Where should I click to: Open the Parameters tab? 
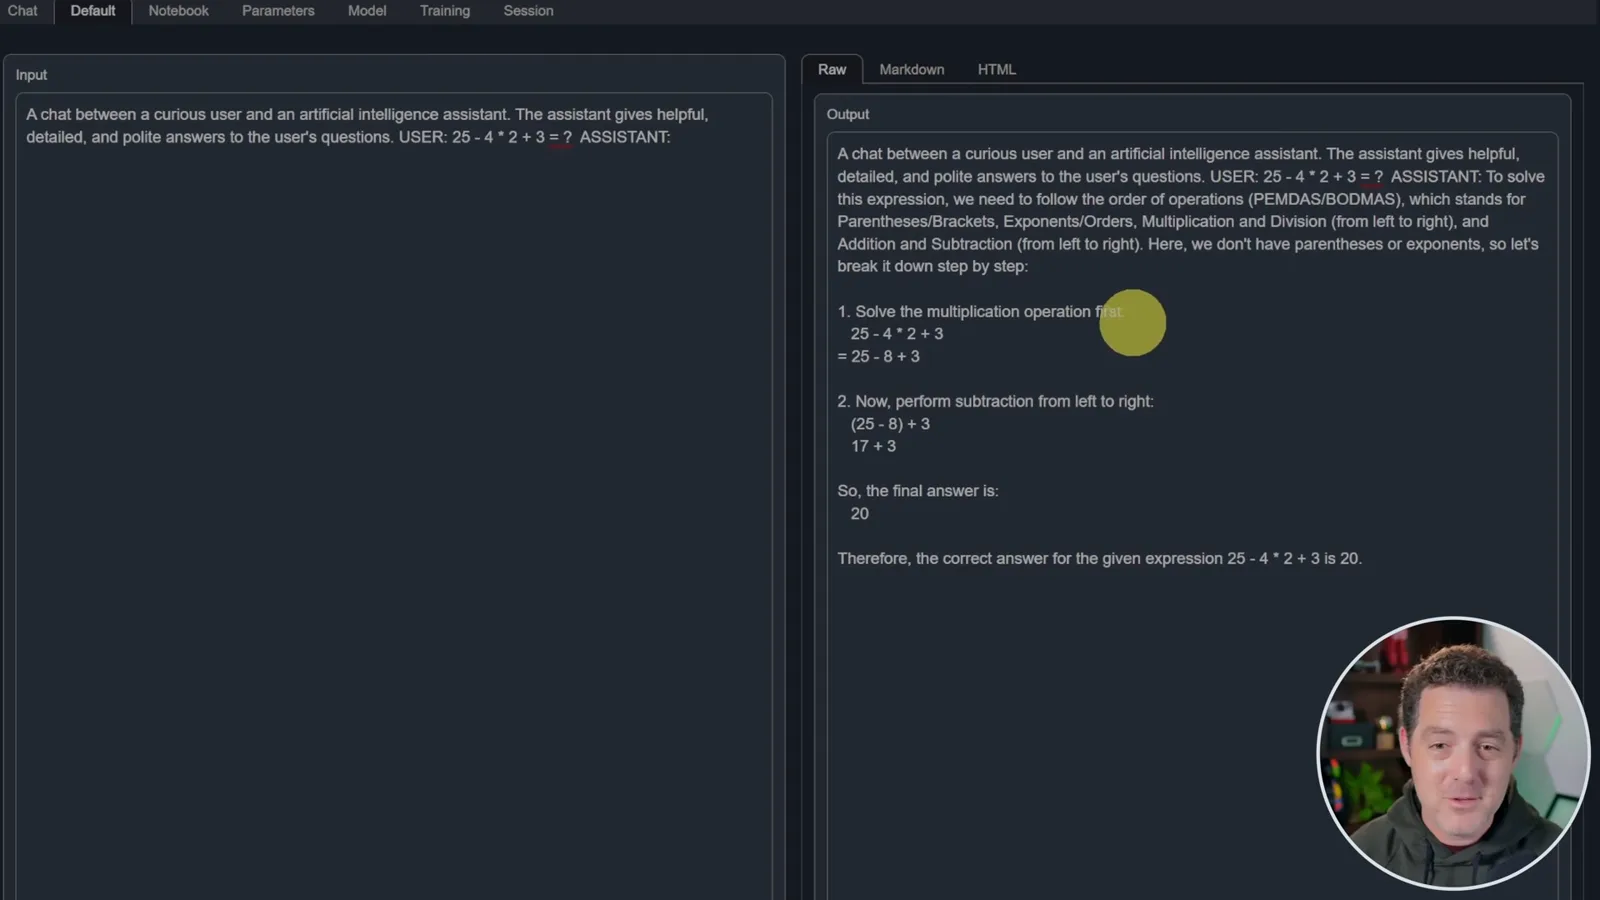[x=278, y=11]
